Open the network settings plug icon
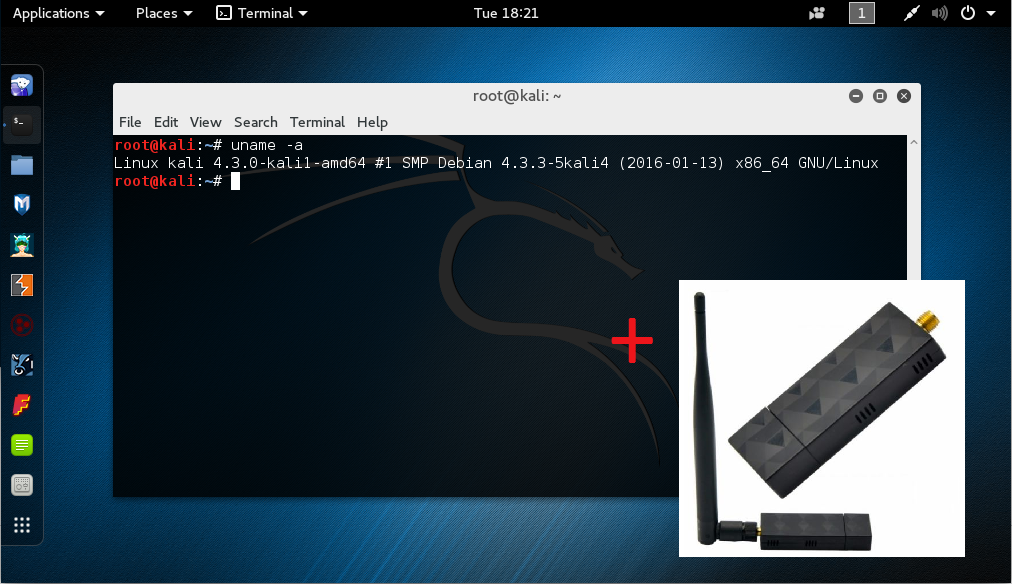This screenshot has width=1012, height=584. pos(911,13)
